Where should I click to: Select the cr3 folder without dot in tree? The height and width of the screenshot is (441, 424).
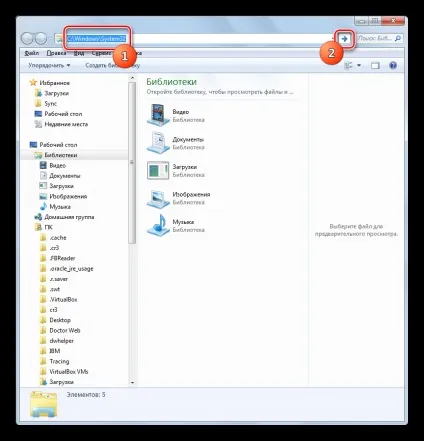[x=53, y=310]
